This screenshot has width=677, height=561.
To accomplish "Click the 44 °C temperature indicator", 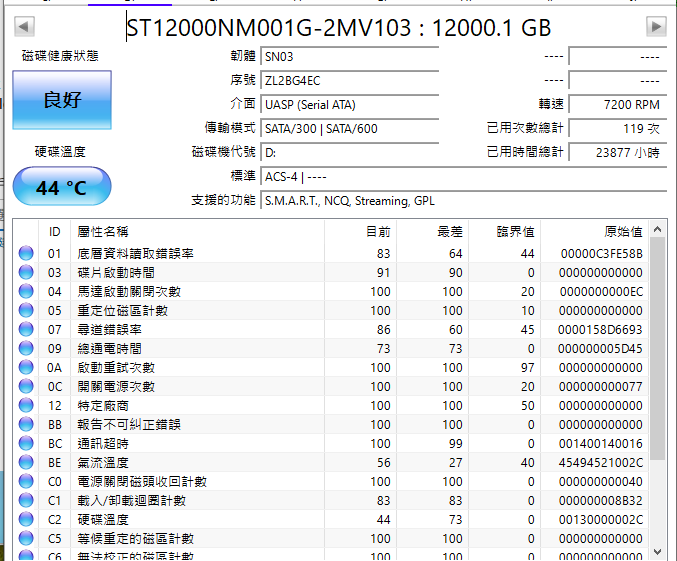I will 62,187.
